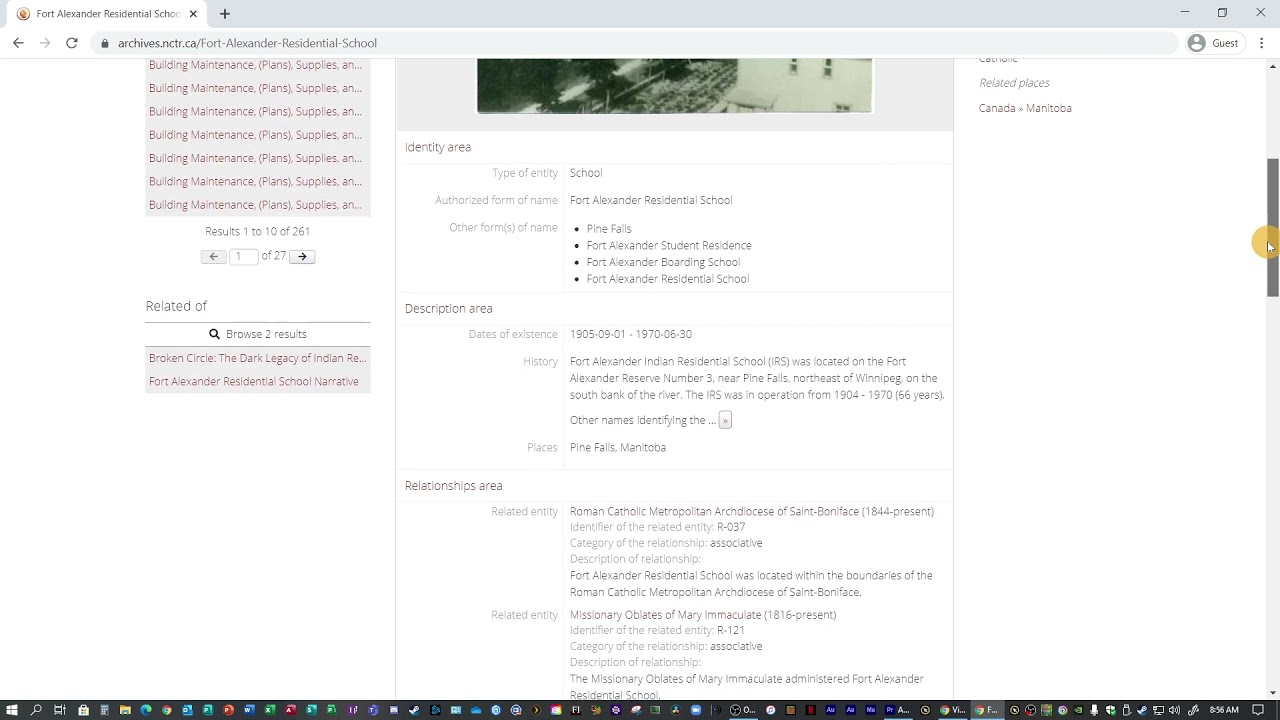Go to next results page arrow
This screenshot has width=1280, height=720.
[302, 257]
